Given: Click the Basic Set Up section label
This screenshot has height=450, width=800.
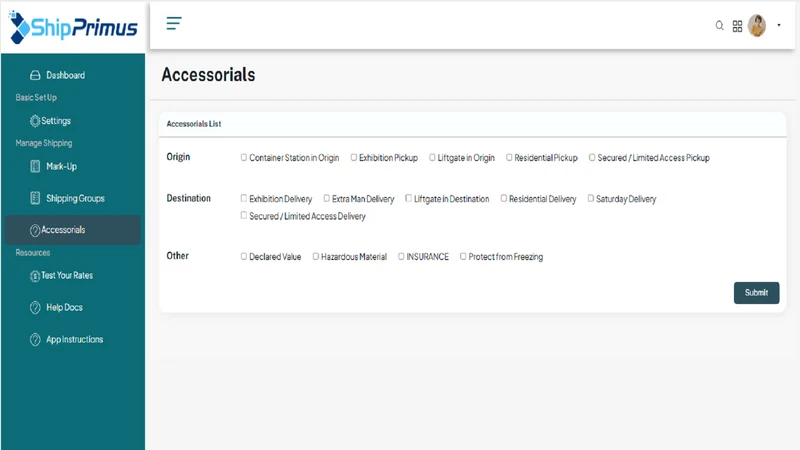Looking at the screenshot, I should click(36, 97).
